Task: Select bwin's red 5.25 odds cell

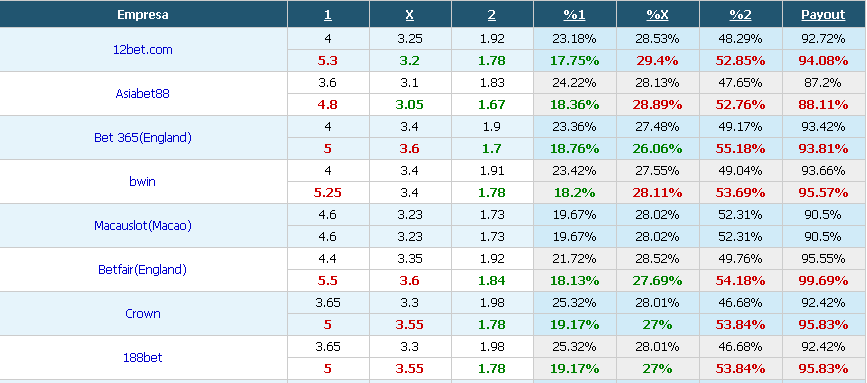Action: (x=328, y=192)
